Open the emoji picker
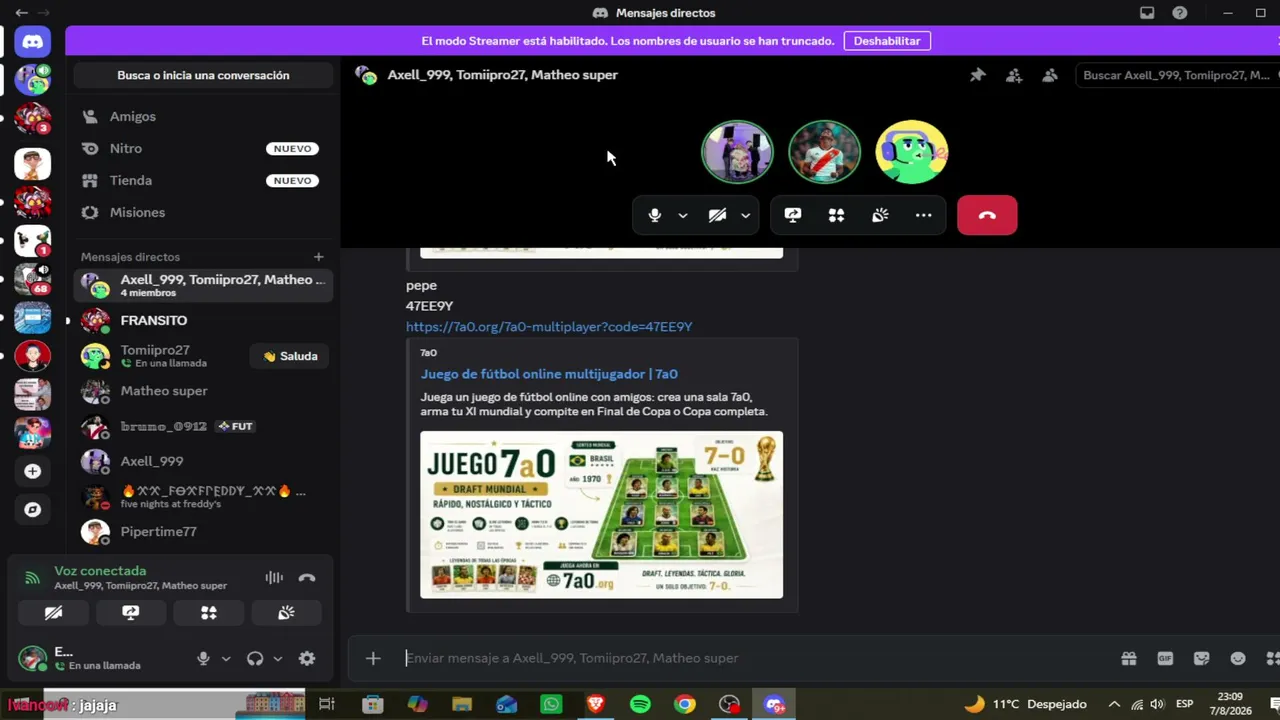Image resolution: width=1280 pixels, height=720 pixels. pyautogui.click(x=1238, y=658)
